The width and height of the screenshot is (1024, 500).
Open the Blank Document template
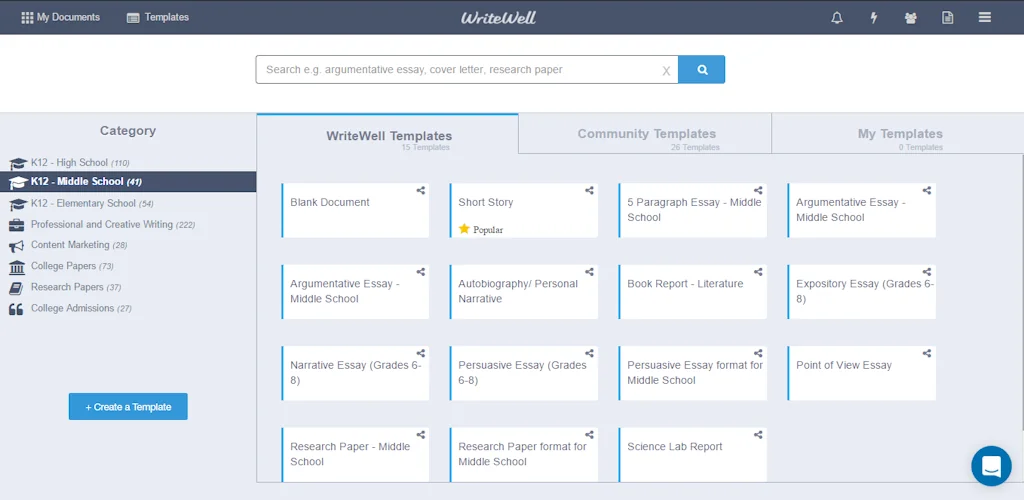[x=355, y=210]
